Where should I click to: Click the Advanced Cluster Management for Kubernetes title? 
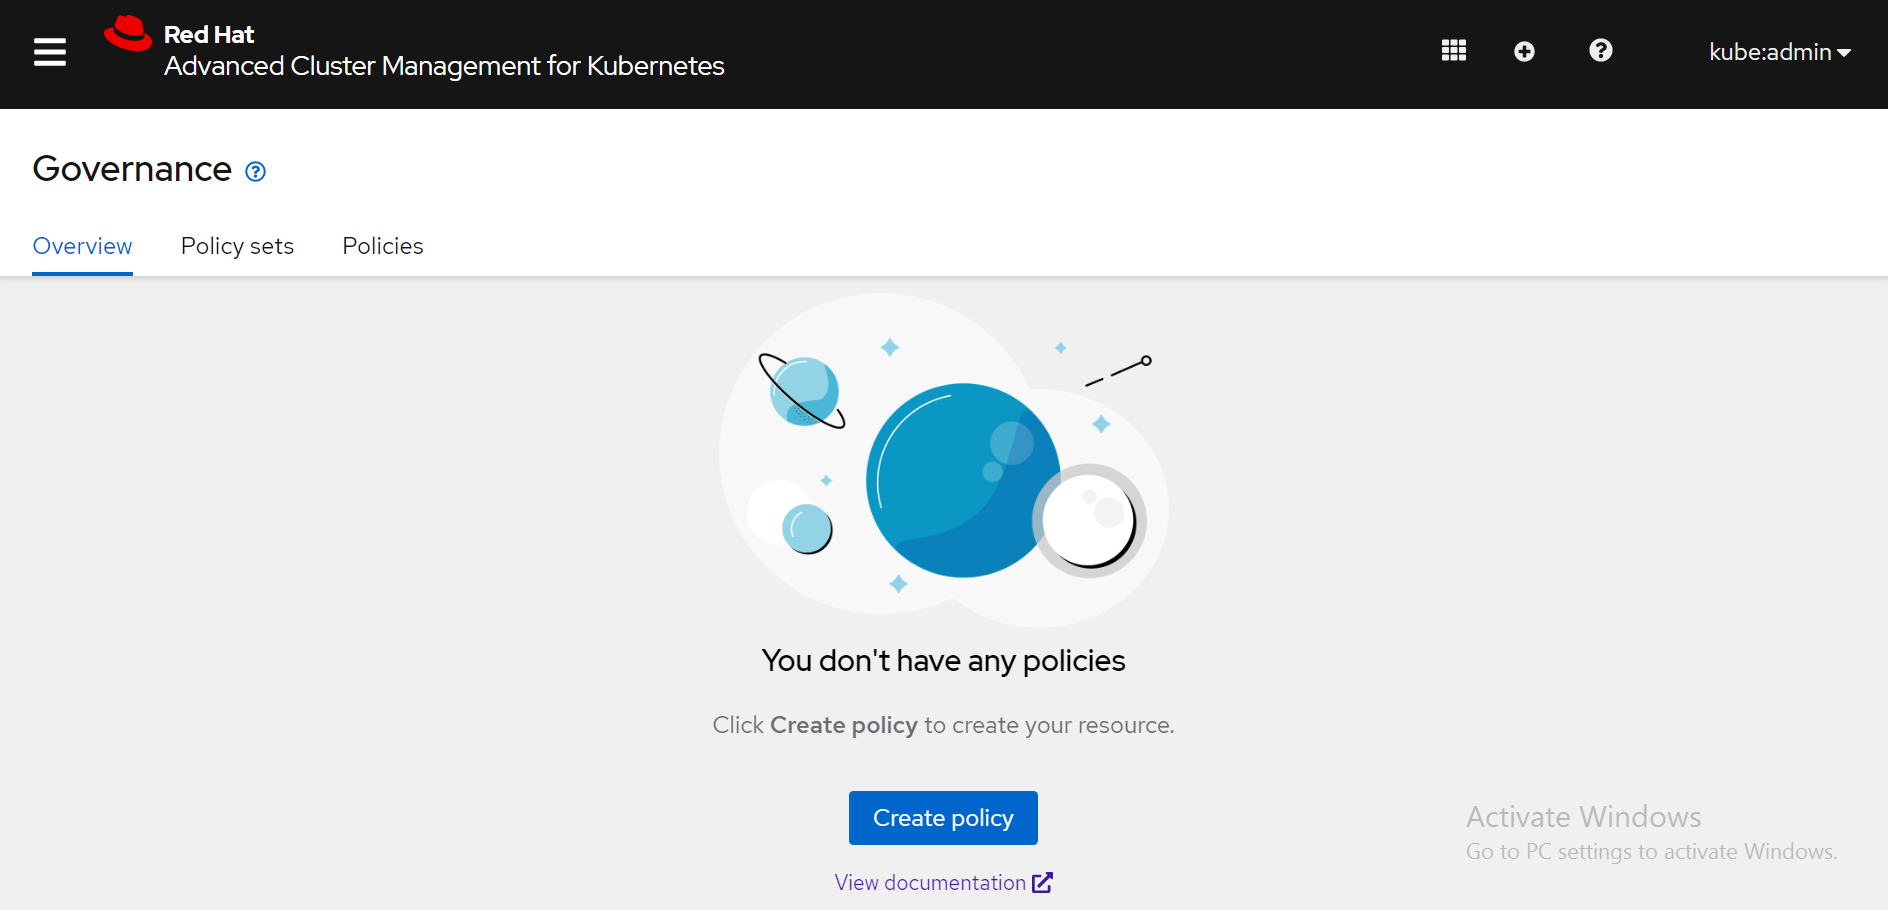[444, 66]
